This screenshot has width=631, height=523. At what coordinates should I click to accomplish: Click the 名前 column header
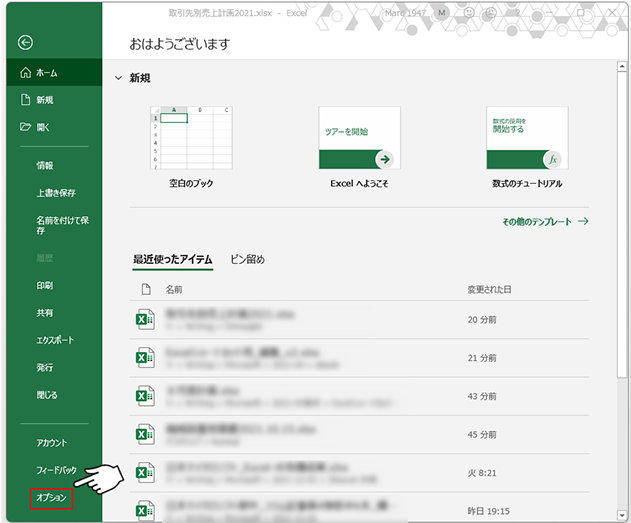coord(174,289)
